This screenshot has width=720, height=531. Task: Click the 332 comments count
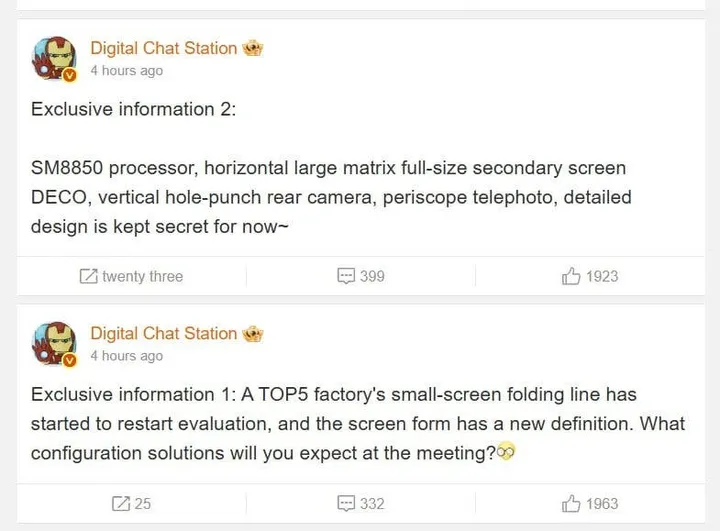pos(372,503)
